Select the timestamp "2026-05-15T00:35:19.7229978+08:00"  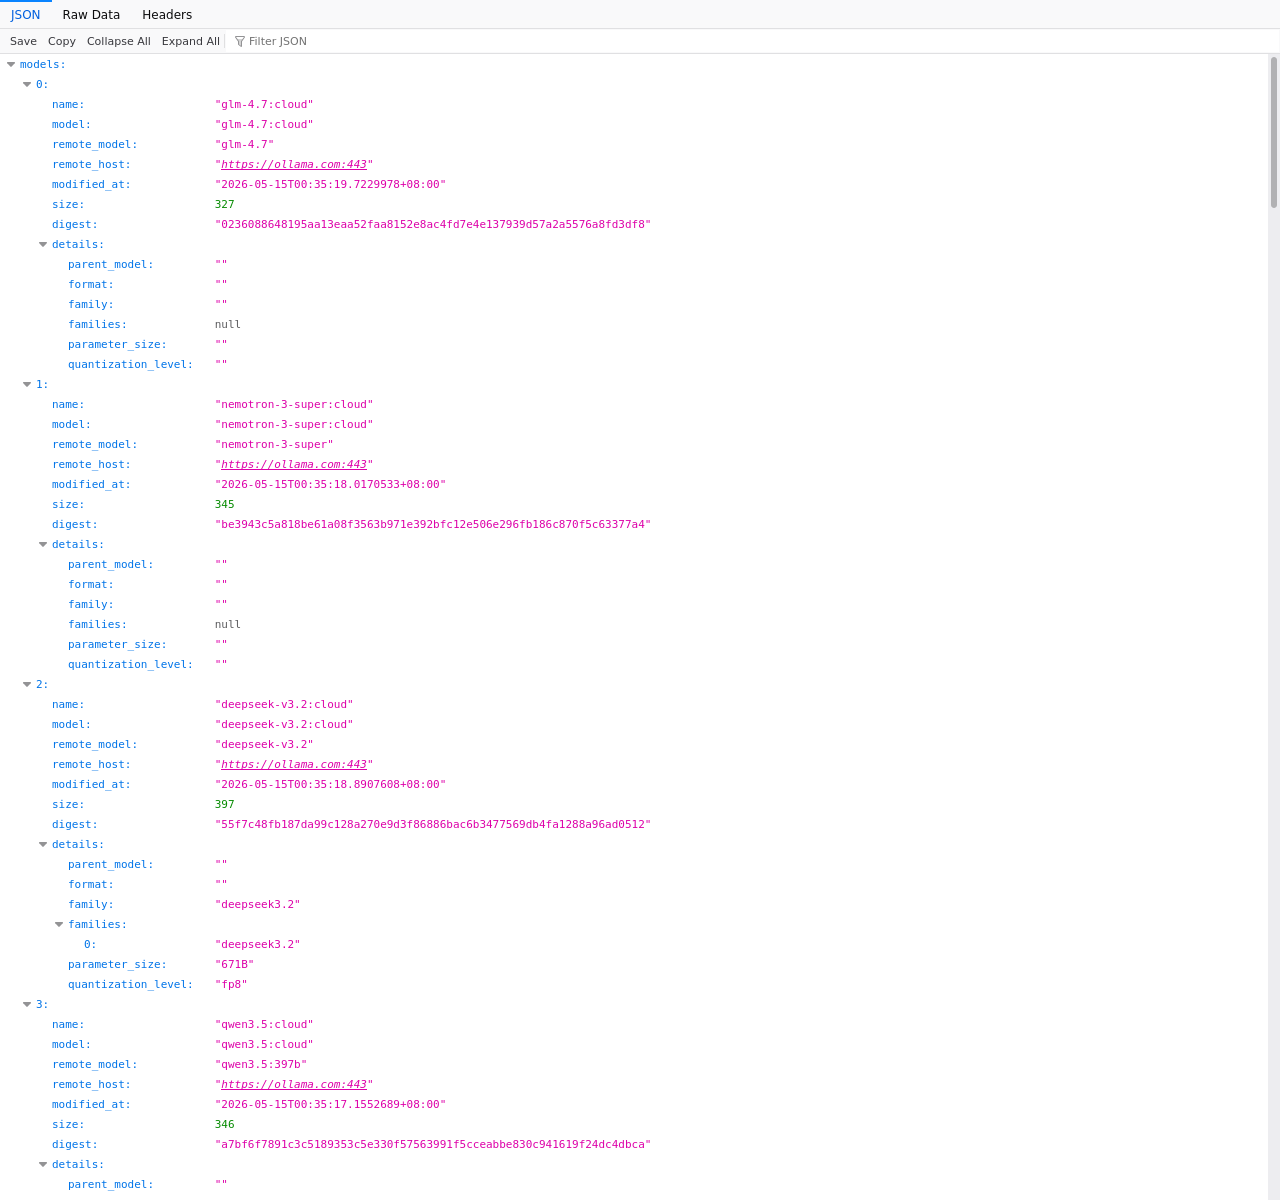pyautogui.click(x=331, y=184)
